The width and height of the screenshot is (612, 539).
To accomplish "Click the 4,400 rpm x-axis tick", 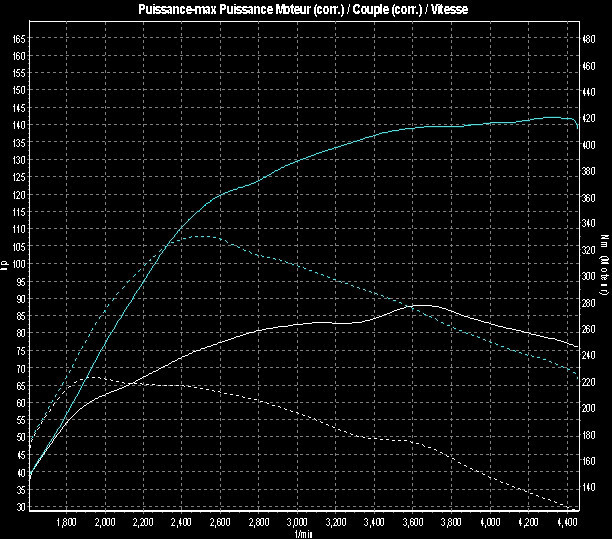I will click(567, 522).
